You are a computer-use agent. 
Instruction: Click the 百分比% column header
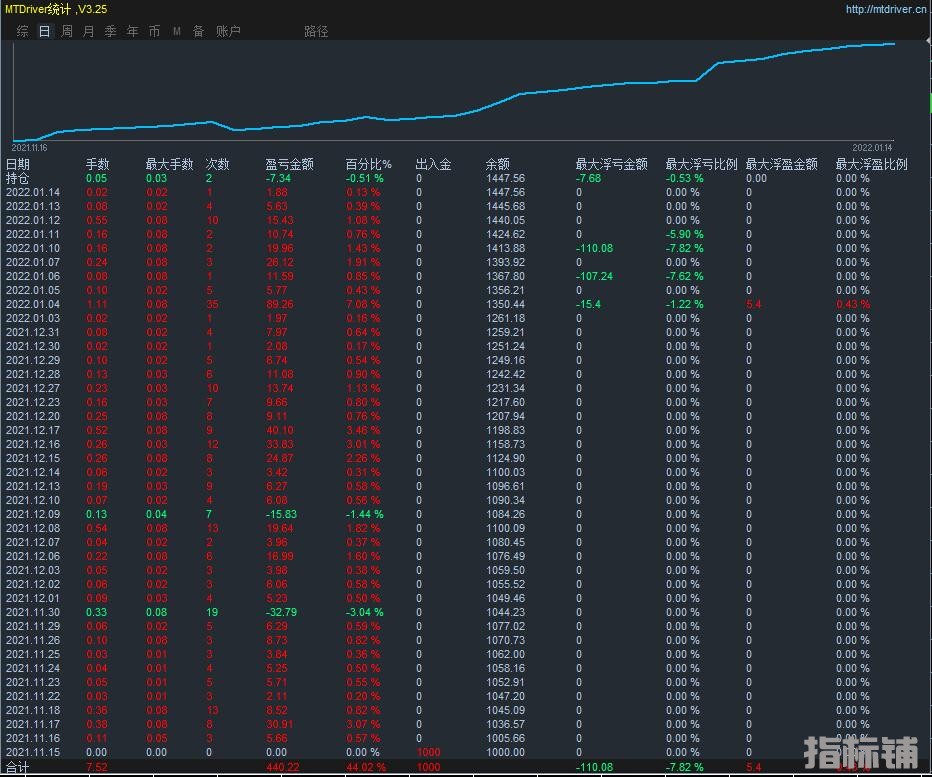coord(369,164)
